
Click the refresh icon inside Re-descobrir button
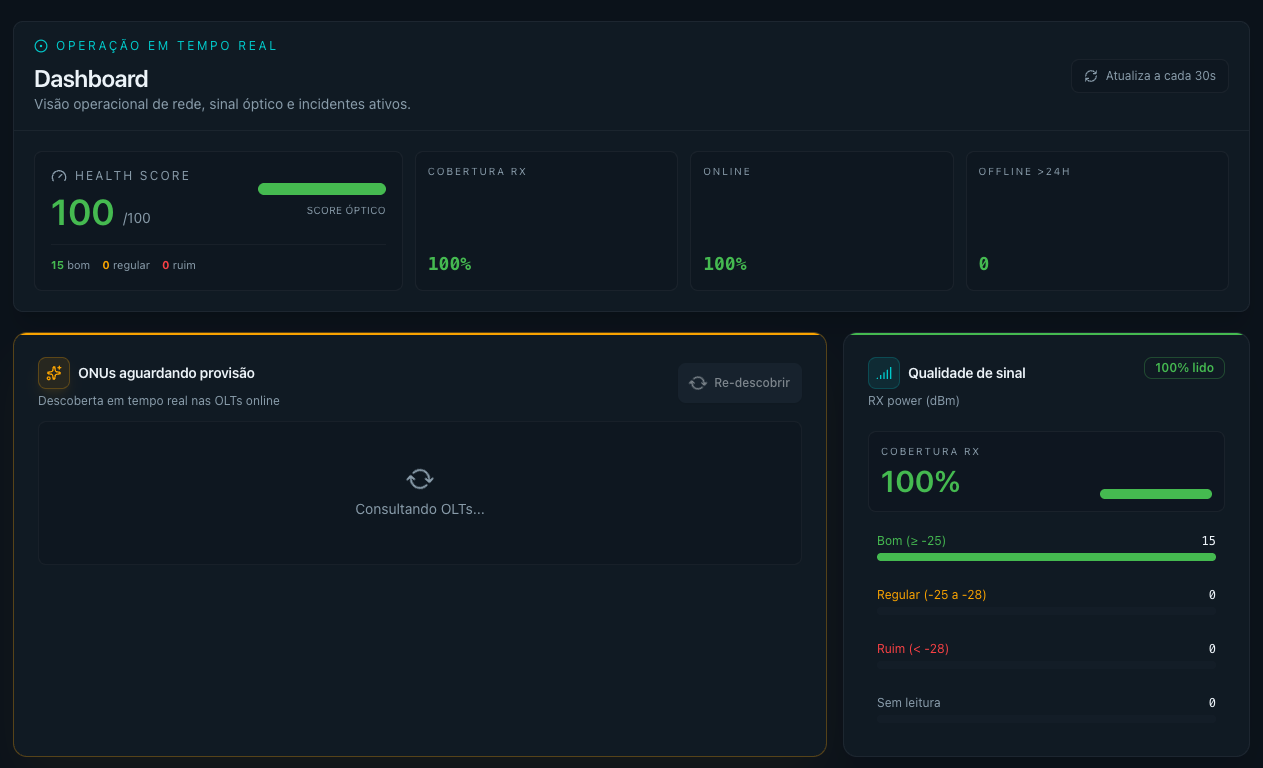point(698,383)
